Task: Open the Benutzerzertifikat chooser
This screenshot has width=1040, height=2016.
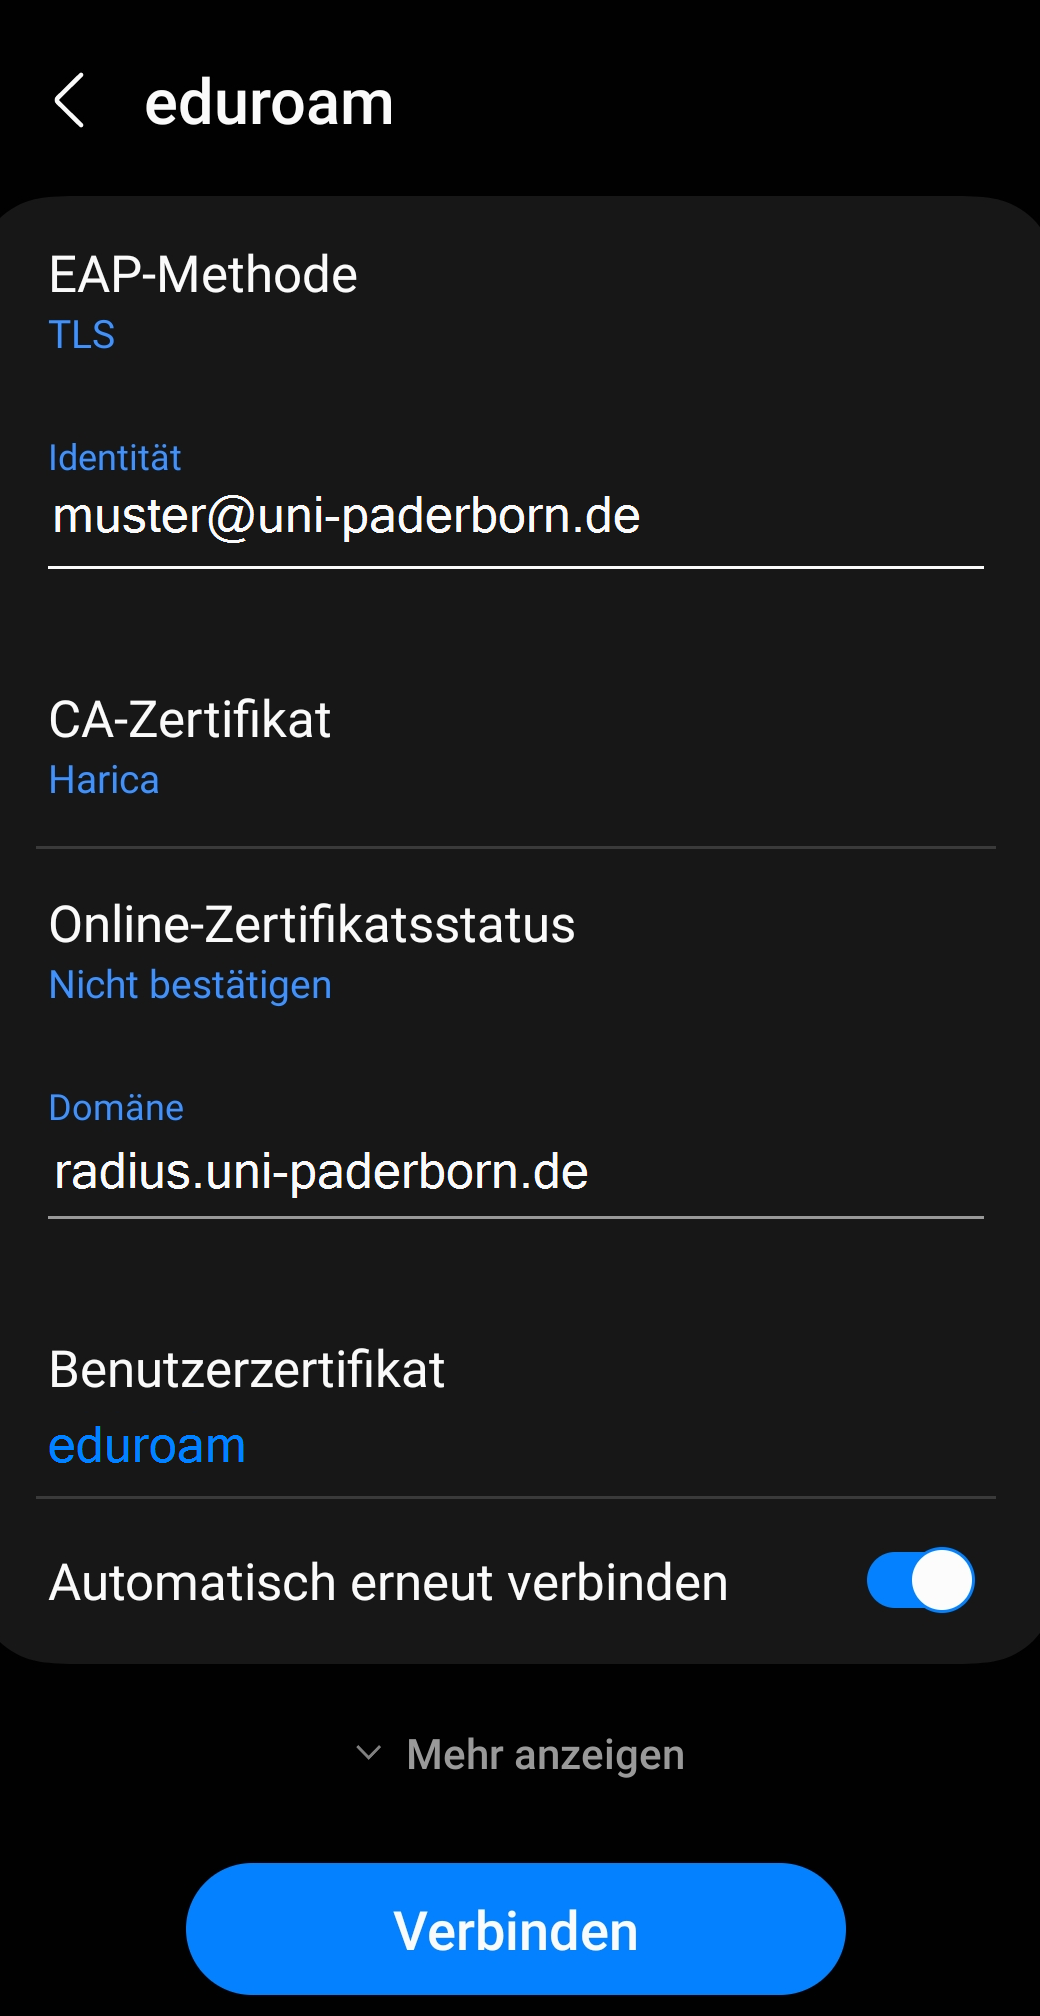Action: click(247, 1370)
